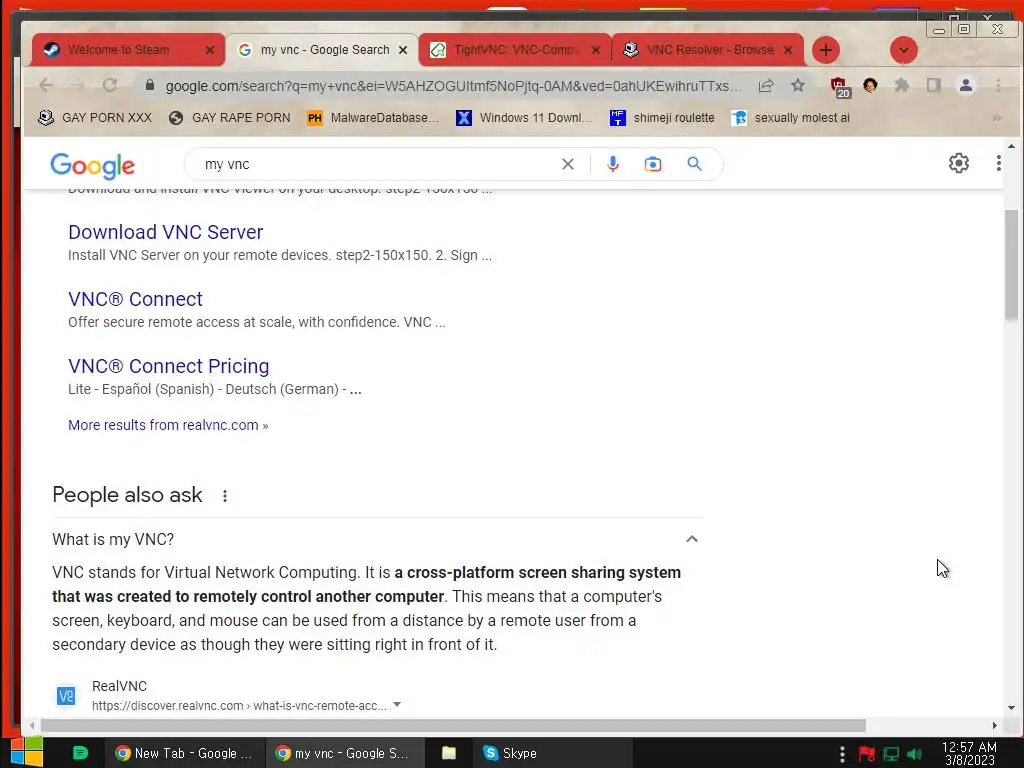Open the Chrome three-dot menu
The height and width of the screenshot is (768, 1024).
[x=998, y=85]
